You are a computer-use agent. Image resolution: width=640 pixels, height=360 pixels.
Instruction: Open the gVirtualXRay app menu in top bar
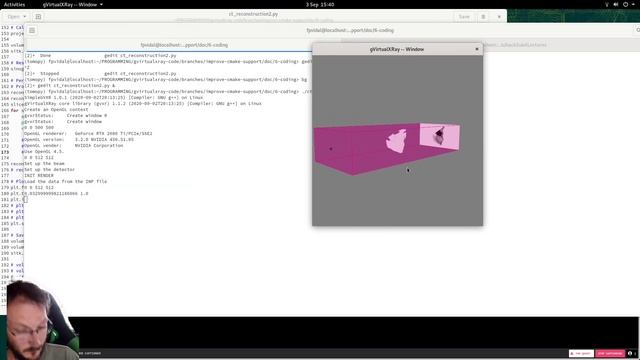73,4
